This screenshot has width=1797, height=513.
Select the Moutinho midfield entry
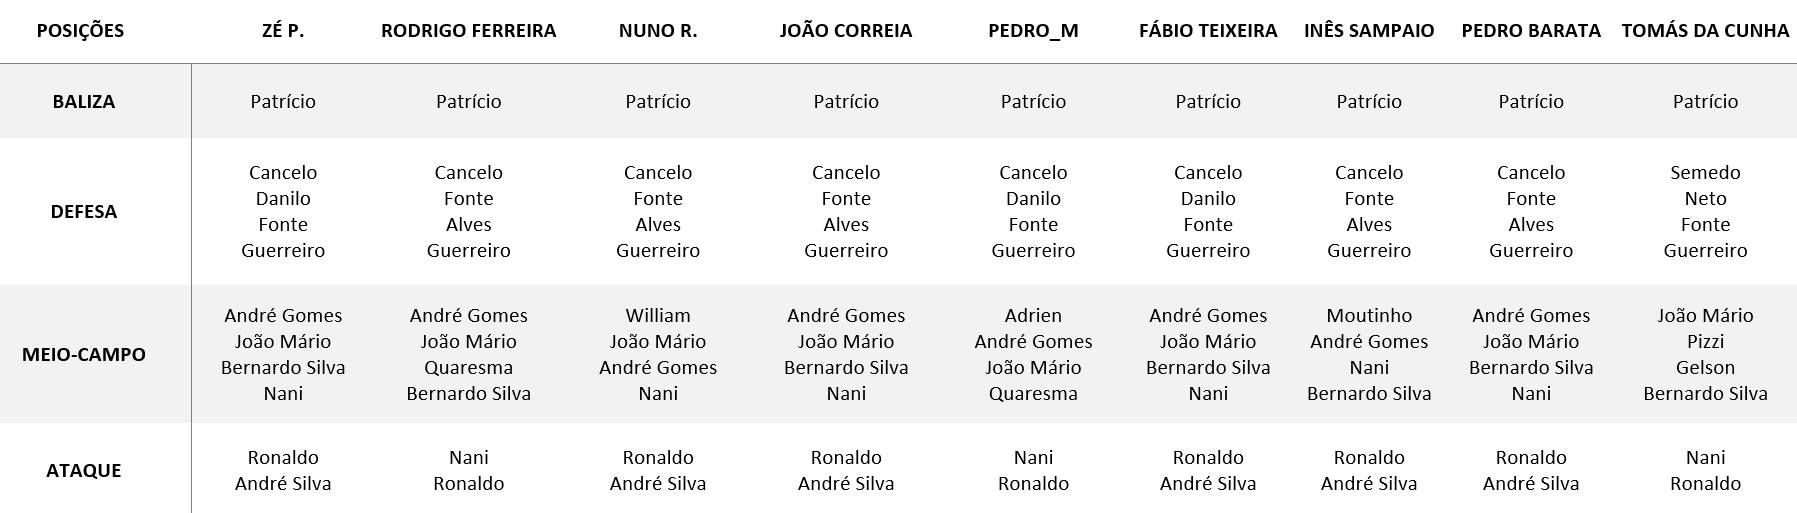[1369, 316]
